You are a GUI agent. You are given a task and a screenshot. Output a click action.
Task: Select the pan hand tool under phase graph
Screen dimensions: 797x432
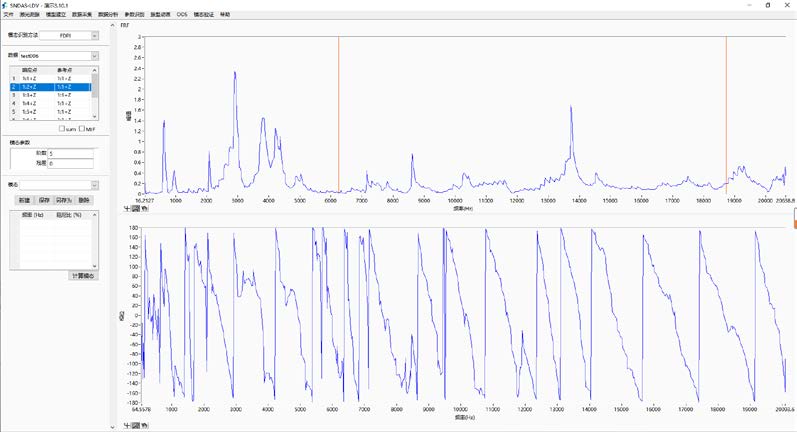click(x=144, y=426)
